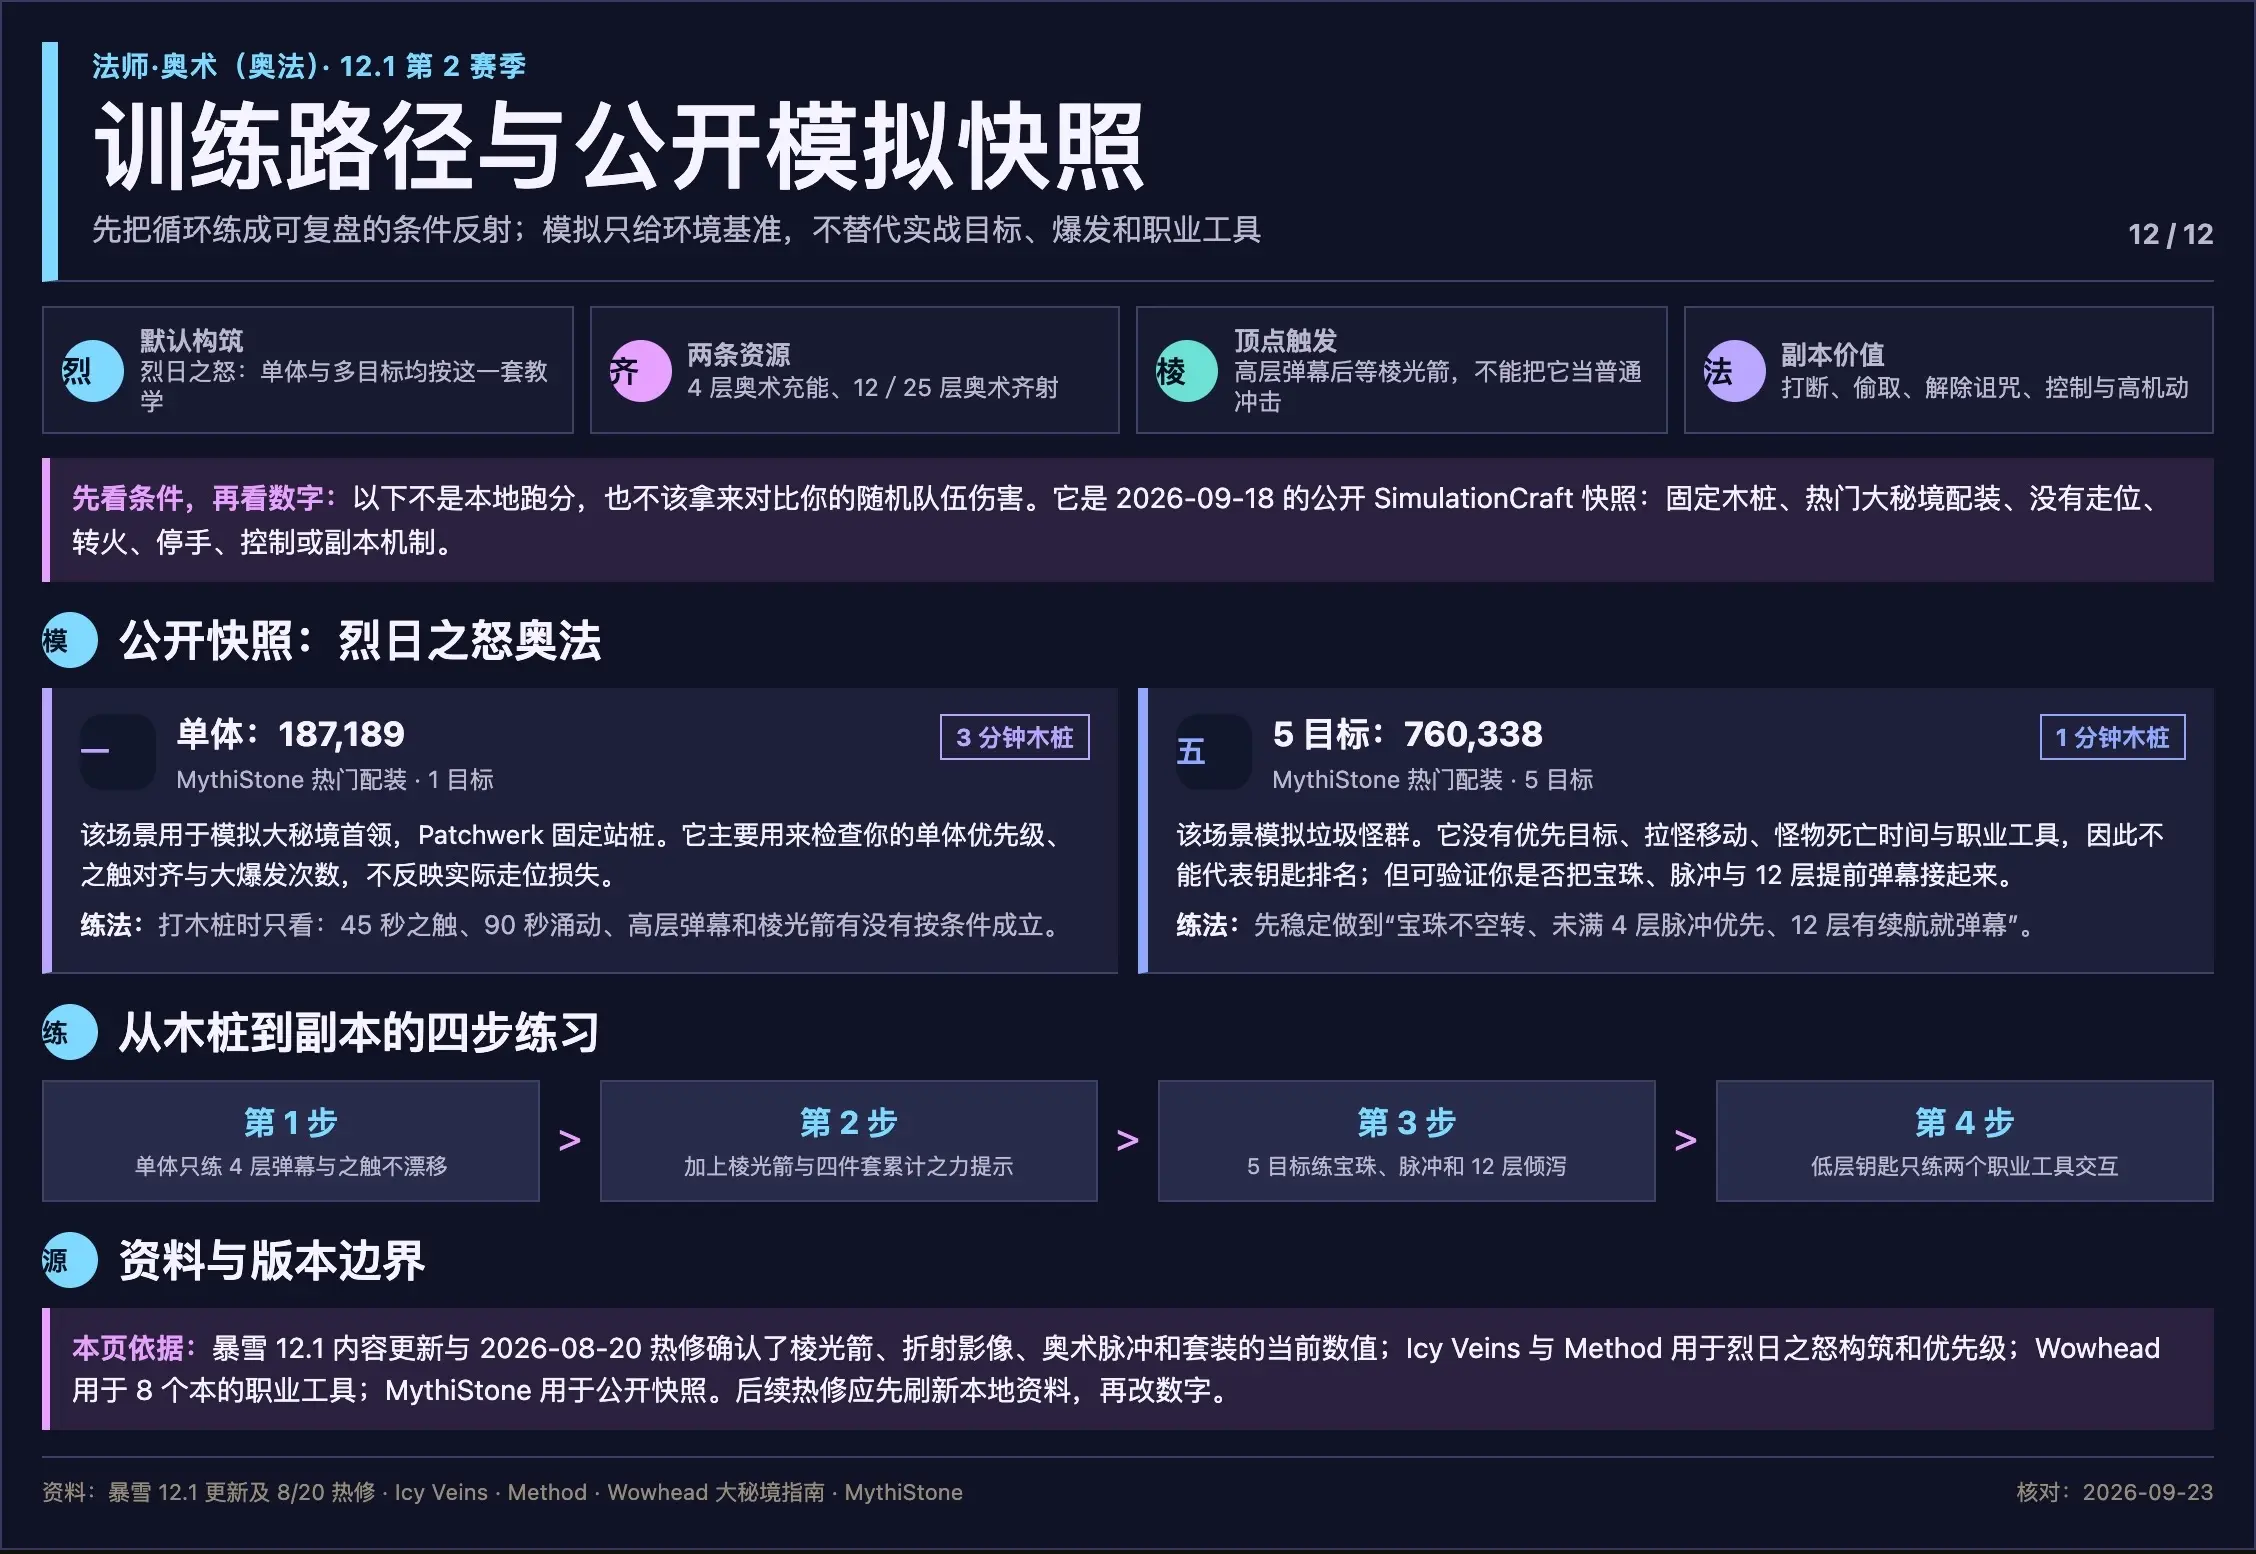This screenshot has height=1554, width=2256.
Task: Click the arrow between 第 2 步 and 第 3 步
Action: [1128, 1140]
